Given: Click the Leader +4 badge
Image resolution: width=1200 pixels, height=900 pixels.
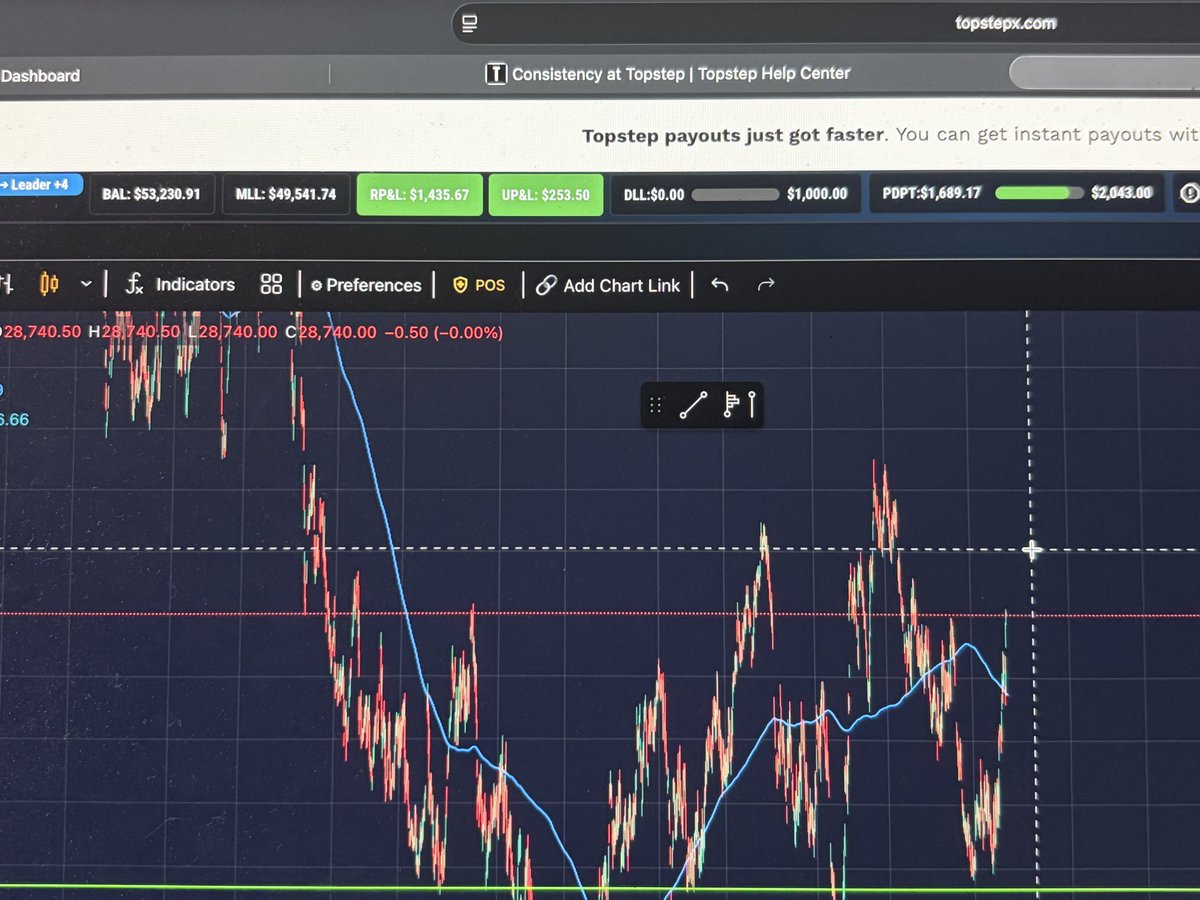Looking at the screenshot, I should pyautogui.click(x=40, y=185).
